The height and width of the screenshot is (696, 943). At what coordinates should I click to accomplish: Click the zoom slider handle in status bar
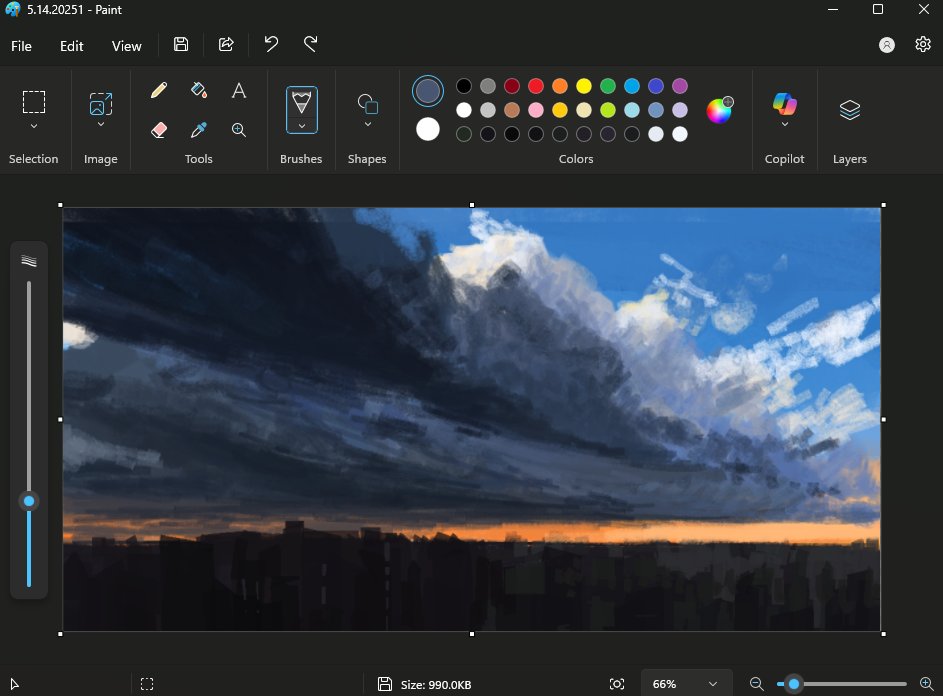click(x=794, y=684)
